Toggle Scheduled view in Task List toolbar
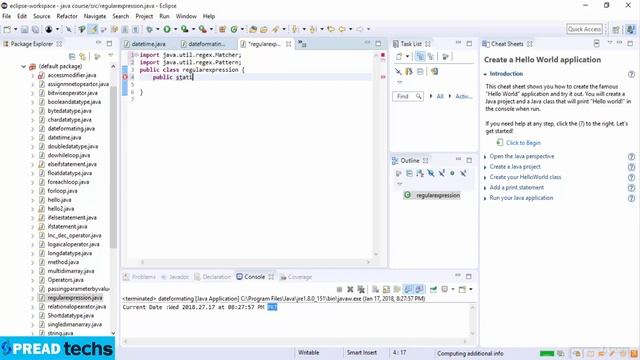The image size is (640, 360). pyautogui.click(x=431, y=57)
